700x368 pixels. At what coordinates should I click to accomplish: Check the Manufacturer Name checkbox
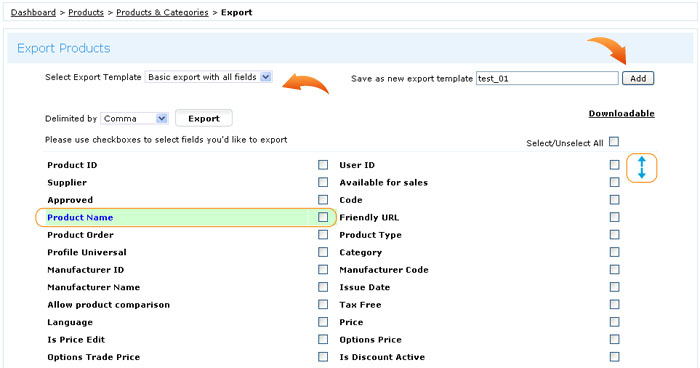point(323,287)
